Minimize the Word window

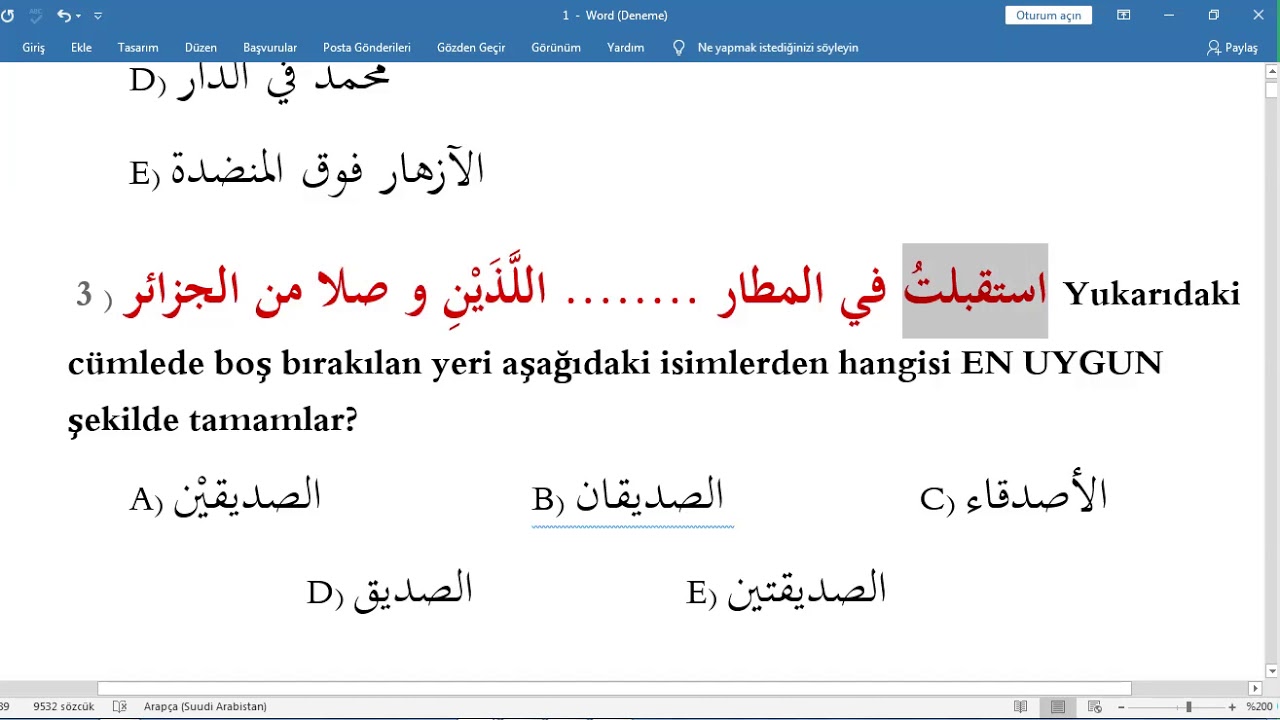(x=1169, y=15)
